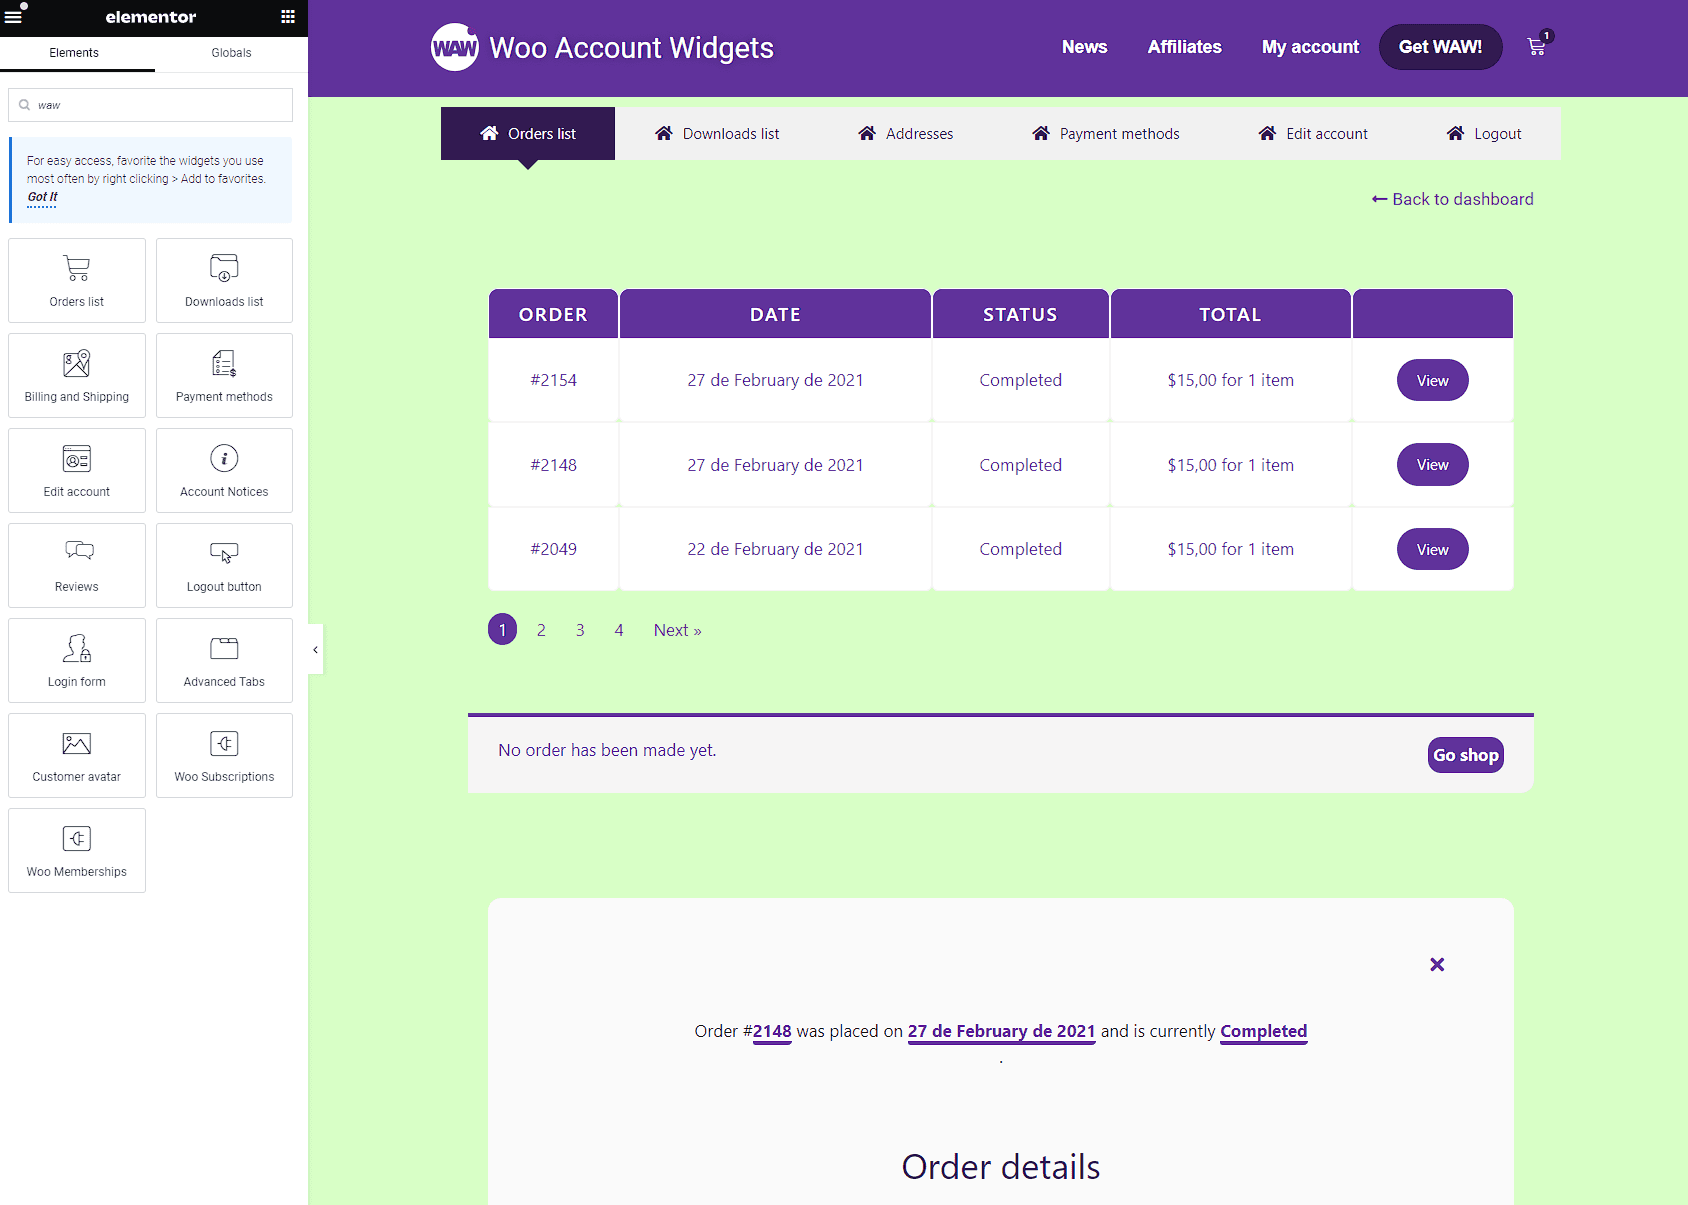The width and height of the screenshot is (1688, 1205).
Task: Click the underlined date in order summary
Action: pyautogui.click(x=1001, y=1031)
